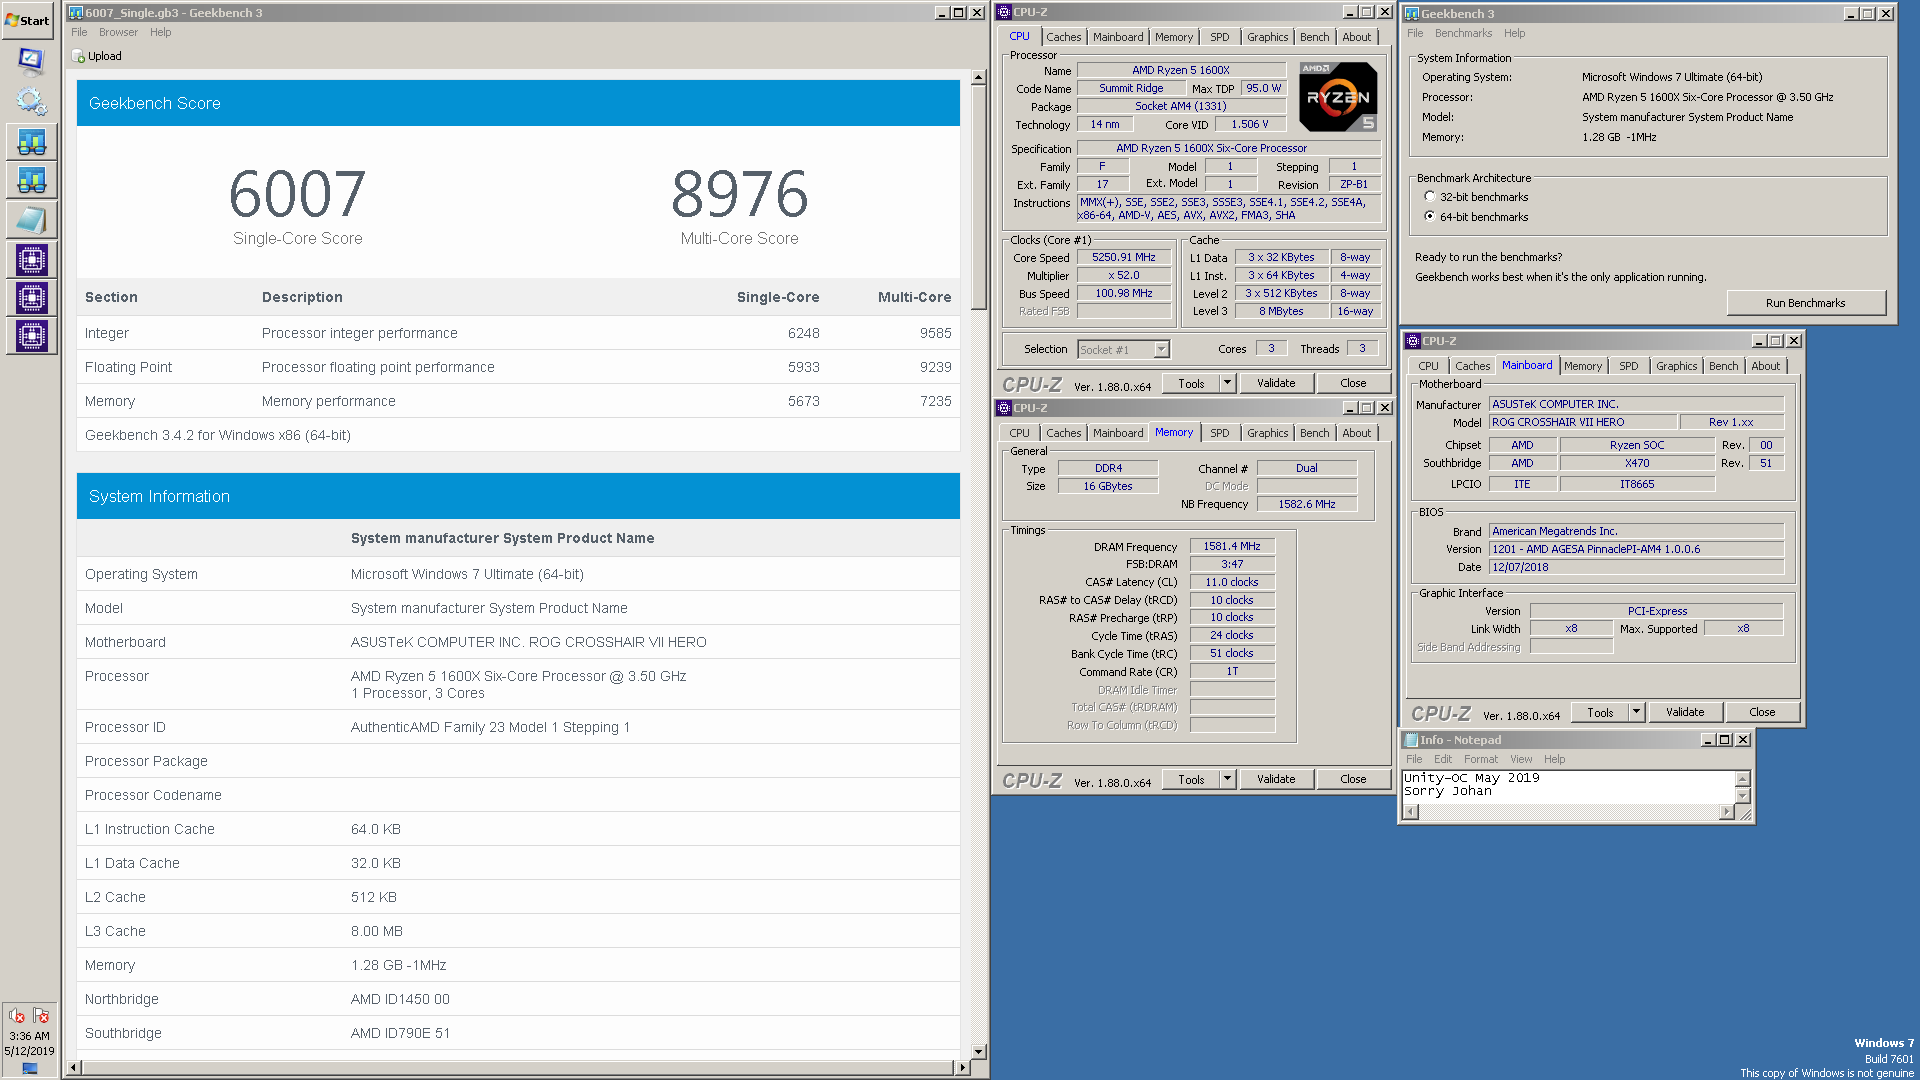This screenshot has height=1080, width=1920.
Task: Click the Core Speed value 5250.91 MHz
Action: pos(1124,258)
